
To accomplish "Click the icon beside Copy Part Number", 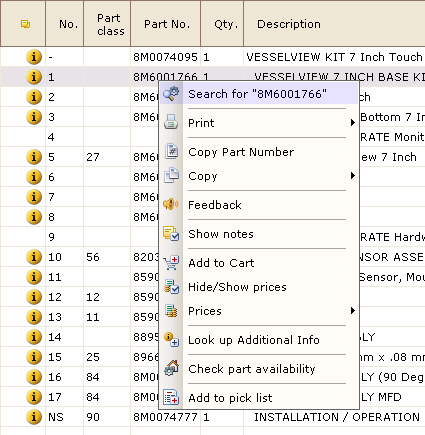I will click(x=171, y=151).
